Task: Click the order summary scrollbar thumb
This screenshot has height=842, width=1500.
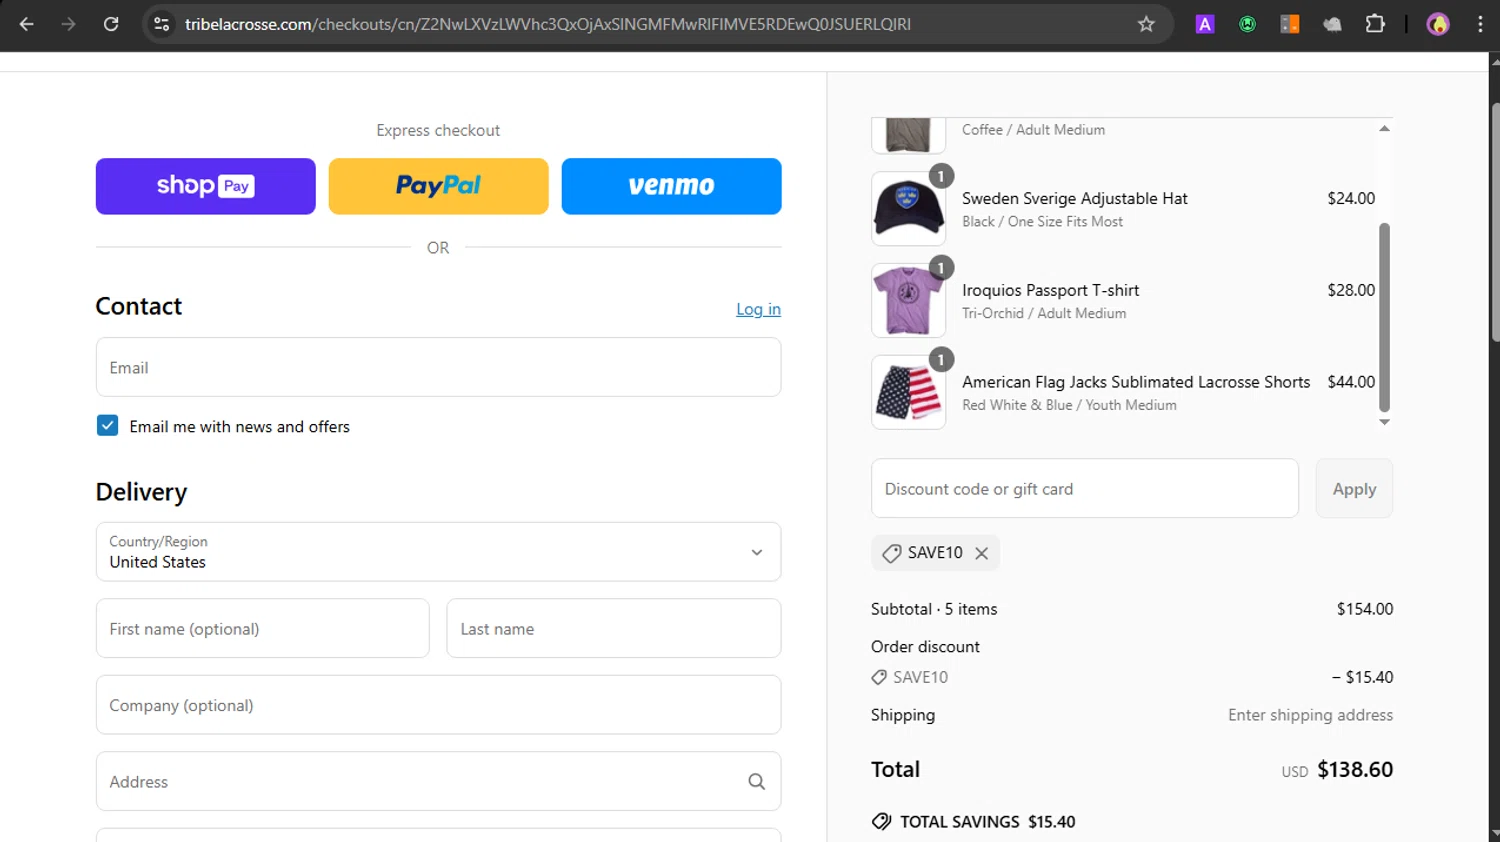Action: [x=1384, y=317]
